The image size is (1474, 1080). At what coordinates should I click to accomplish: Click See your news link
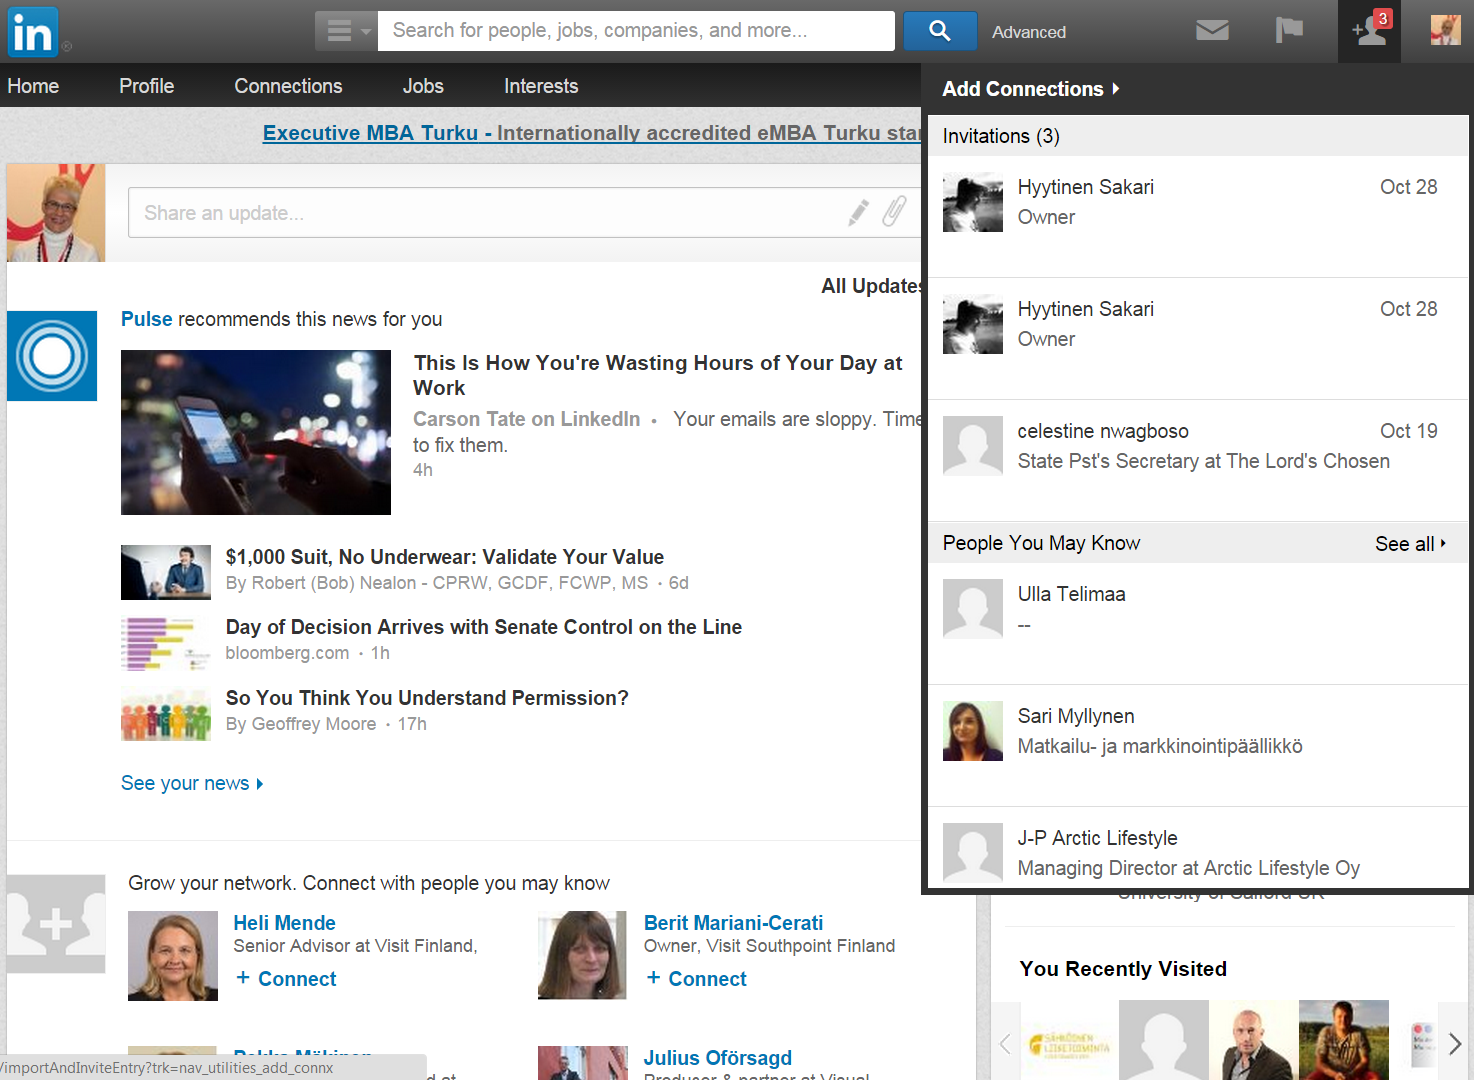click(x=191, y=783)
